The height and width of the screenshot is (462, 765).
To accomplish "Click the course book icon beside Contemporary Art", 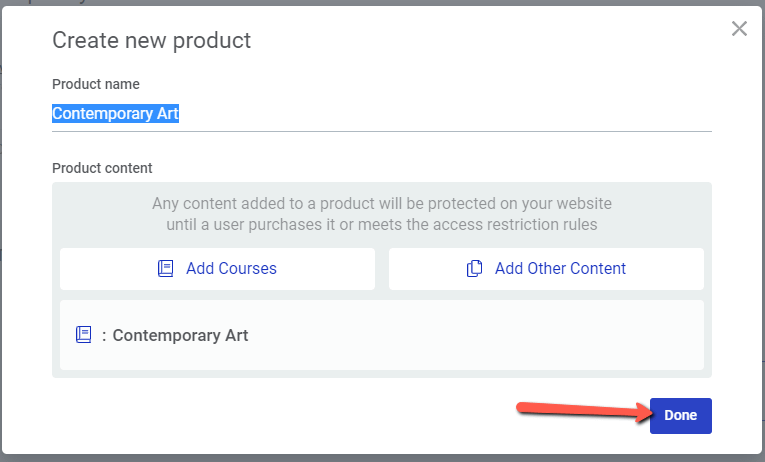I will click(83, 335).
